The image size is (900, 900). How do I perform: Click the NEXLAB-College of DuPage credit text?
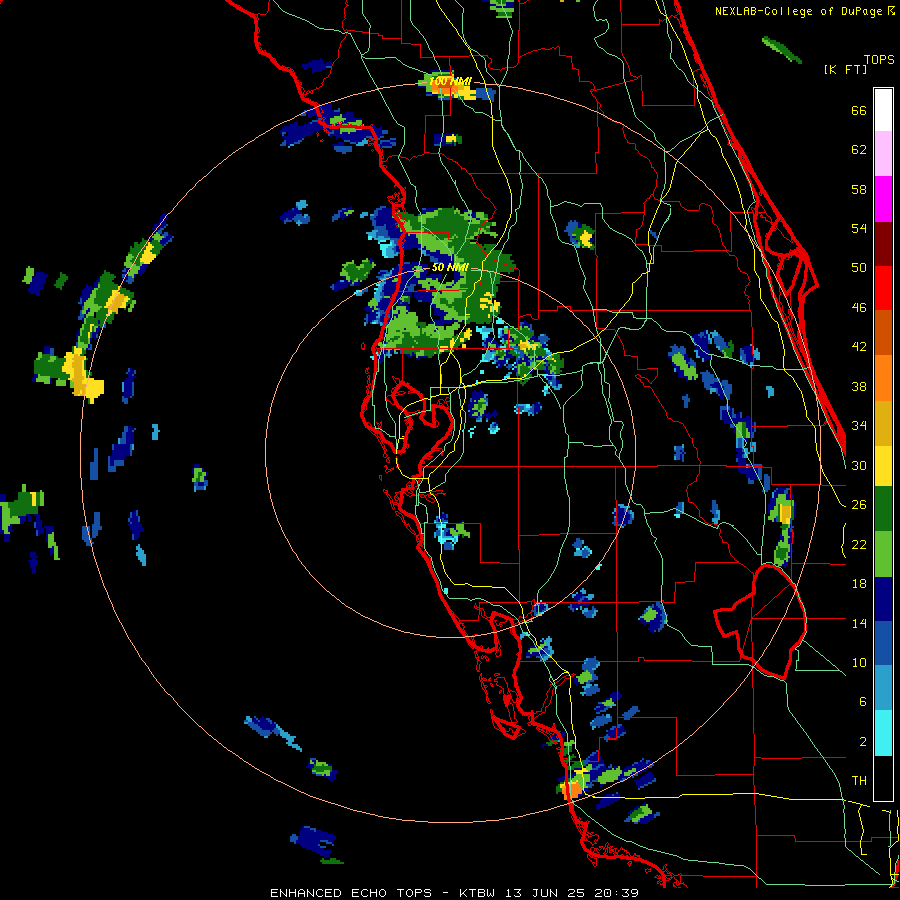tap(799, 11)
